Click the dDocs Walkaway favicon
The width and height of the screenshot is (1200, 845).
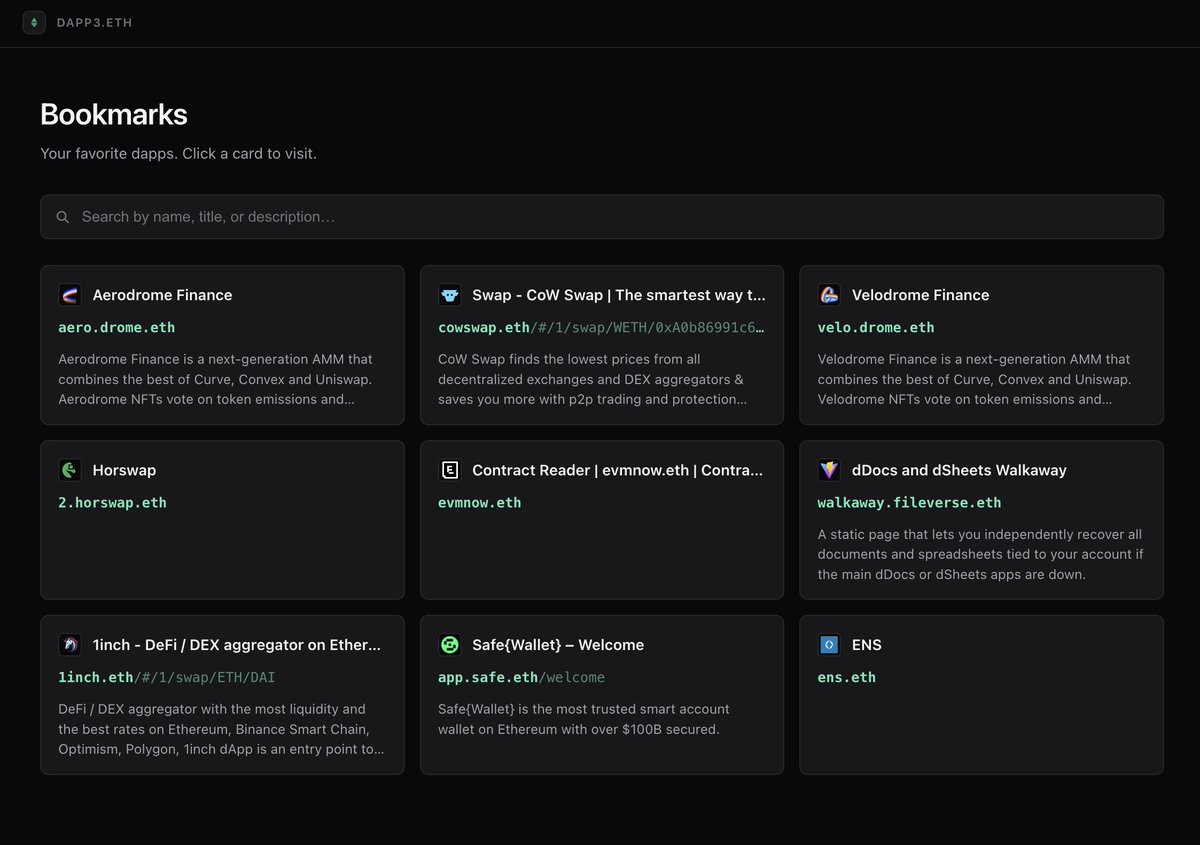click(x=829, y=470)
